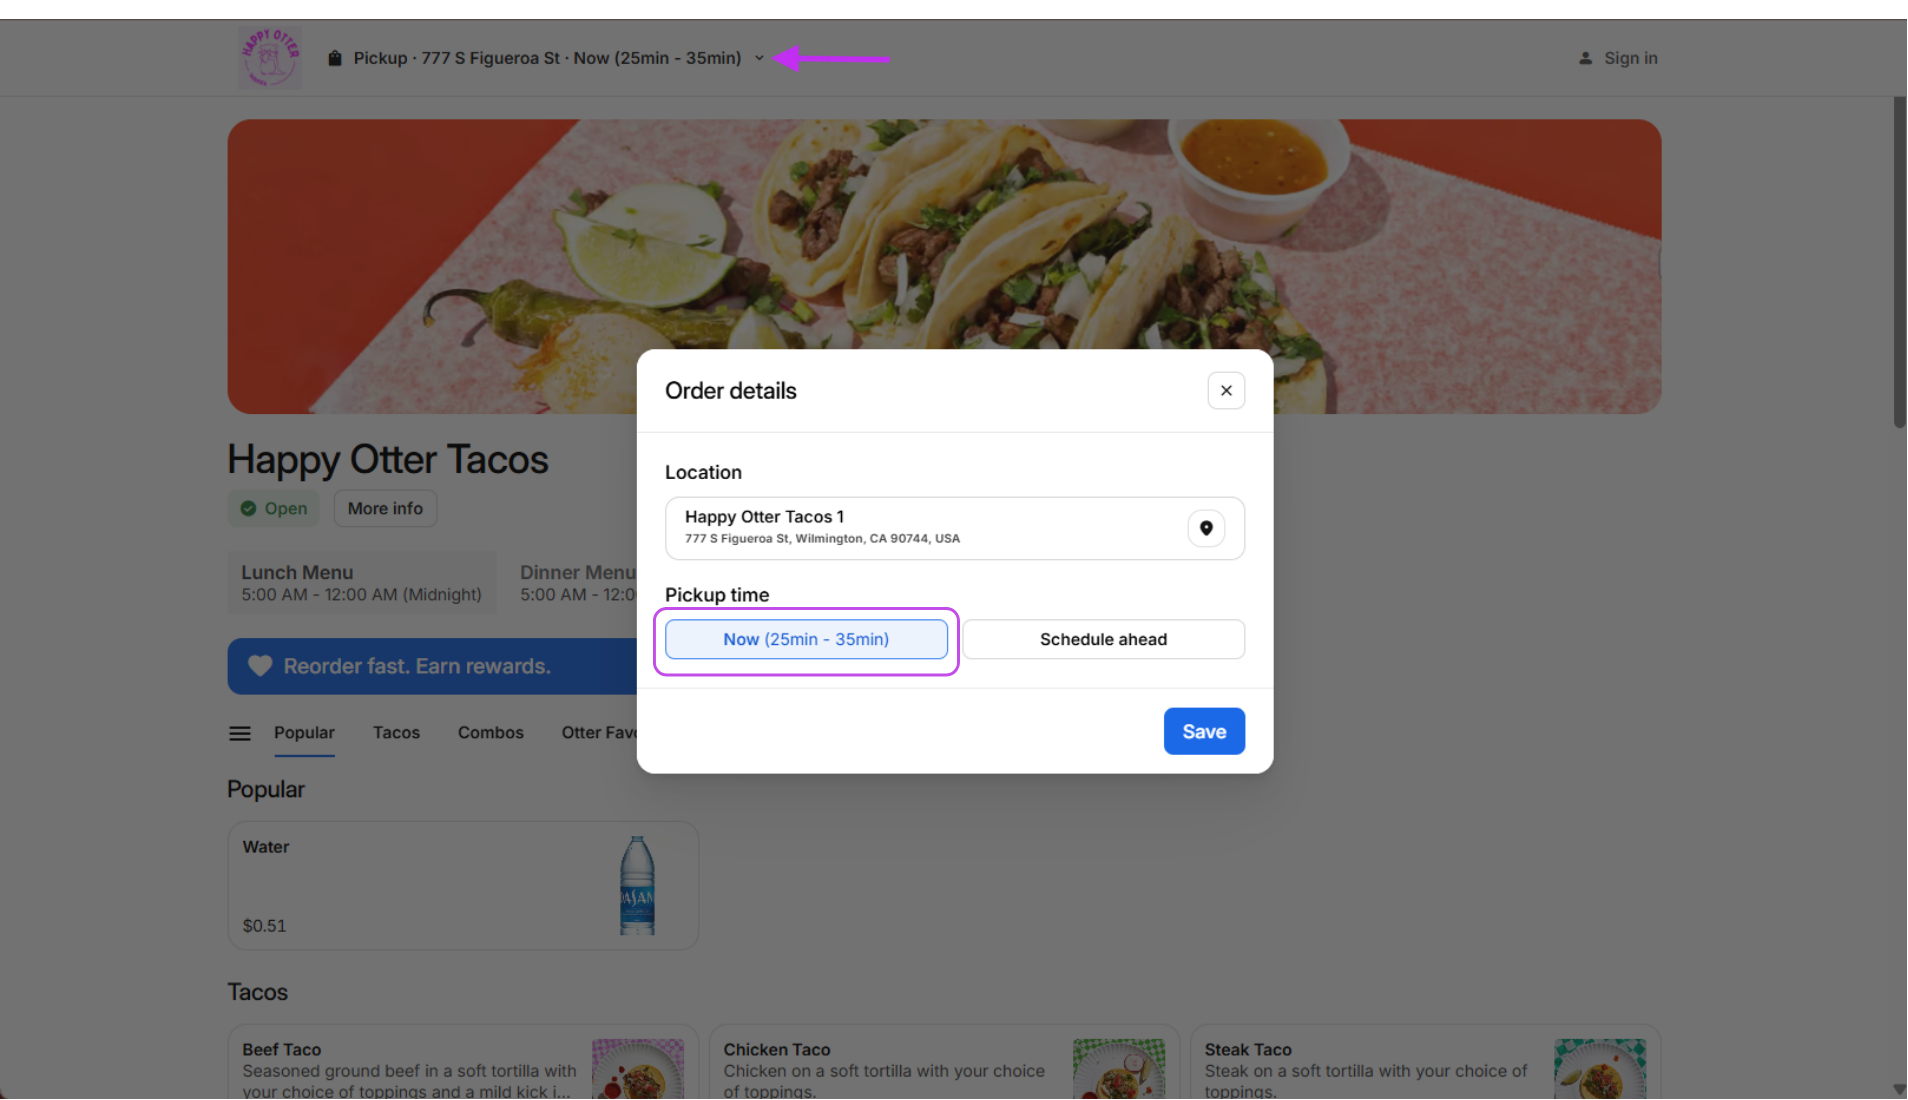Click the Steak Taco photo thumbnail

[1600, 1069]
